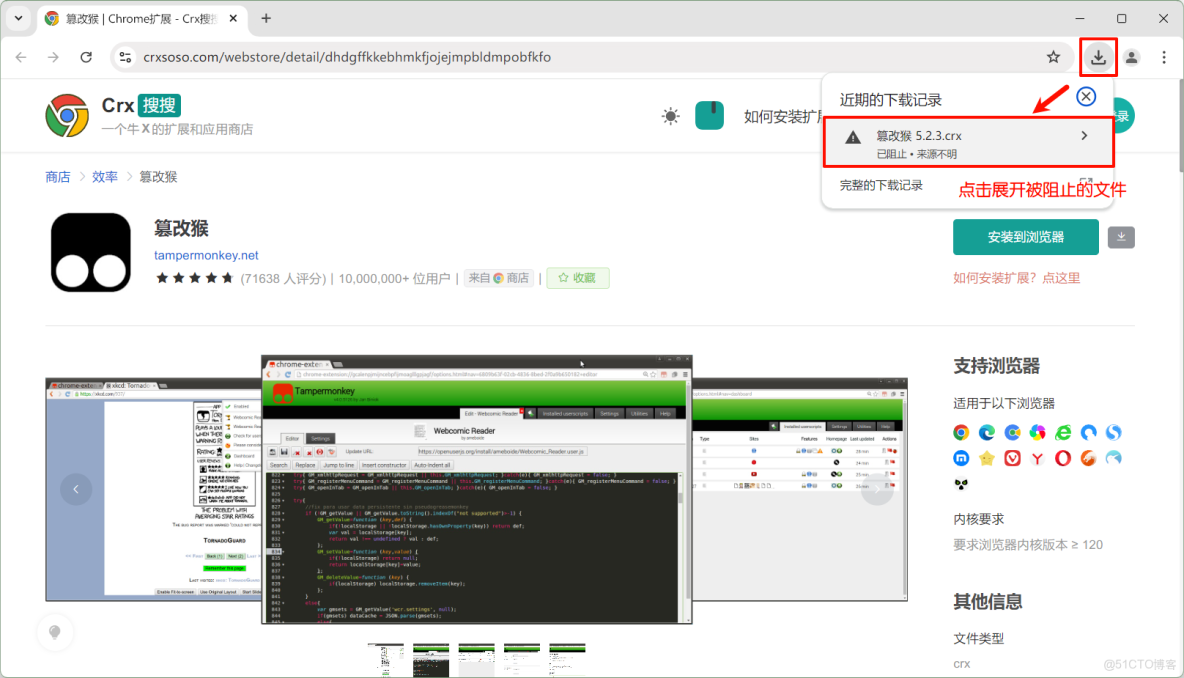Click the Internet Explorer icon in the browser list
This screenshot has width=1184, height=678.
(1062, 432)
